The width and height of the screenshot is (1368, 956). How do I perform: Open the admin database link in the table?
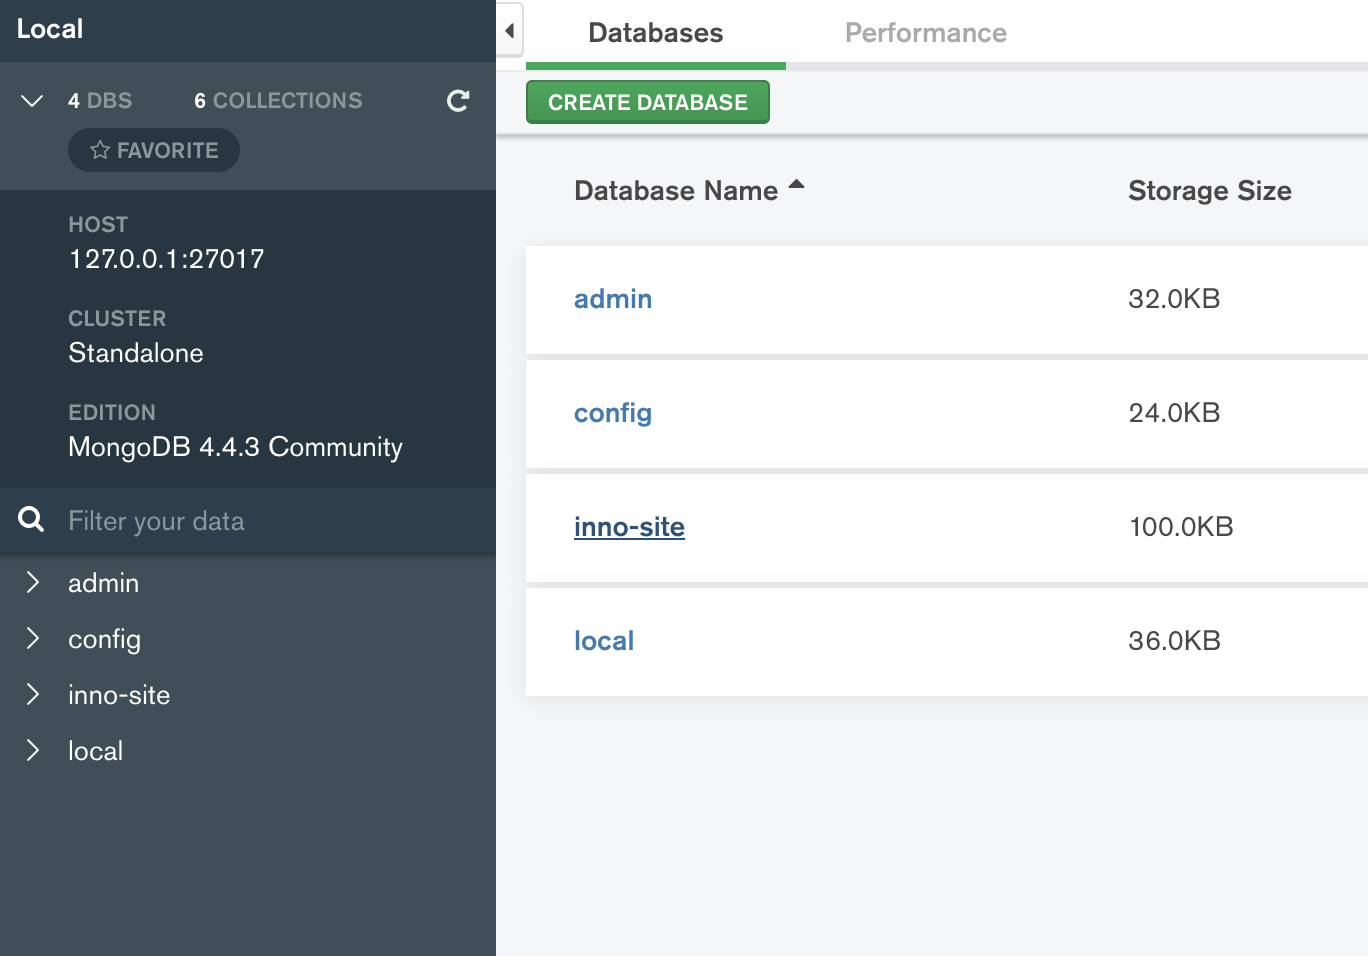click(x=613, y=299)
